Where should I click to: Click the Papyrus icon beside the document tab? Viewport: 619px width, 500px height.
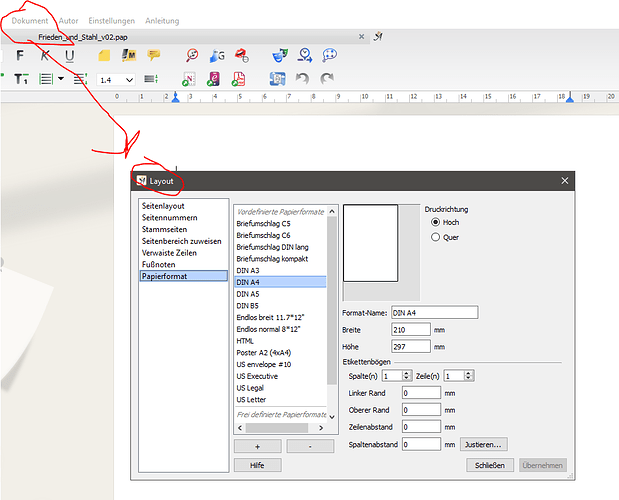tap(378, 36)
